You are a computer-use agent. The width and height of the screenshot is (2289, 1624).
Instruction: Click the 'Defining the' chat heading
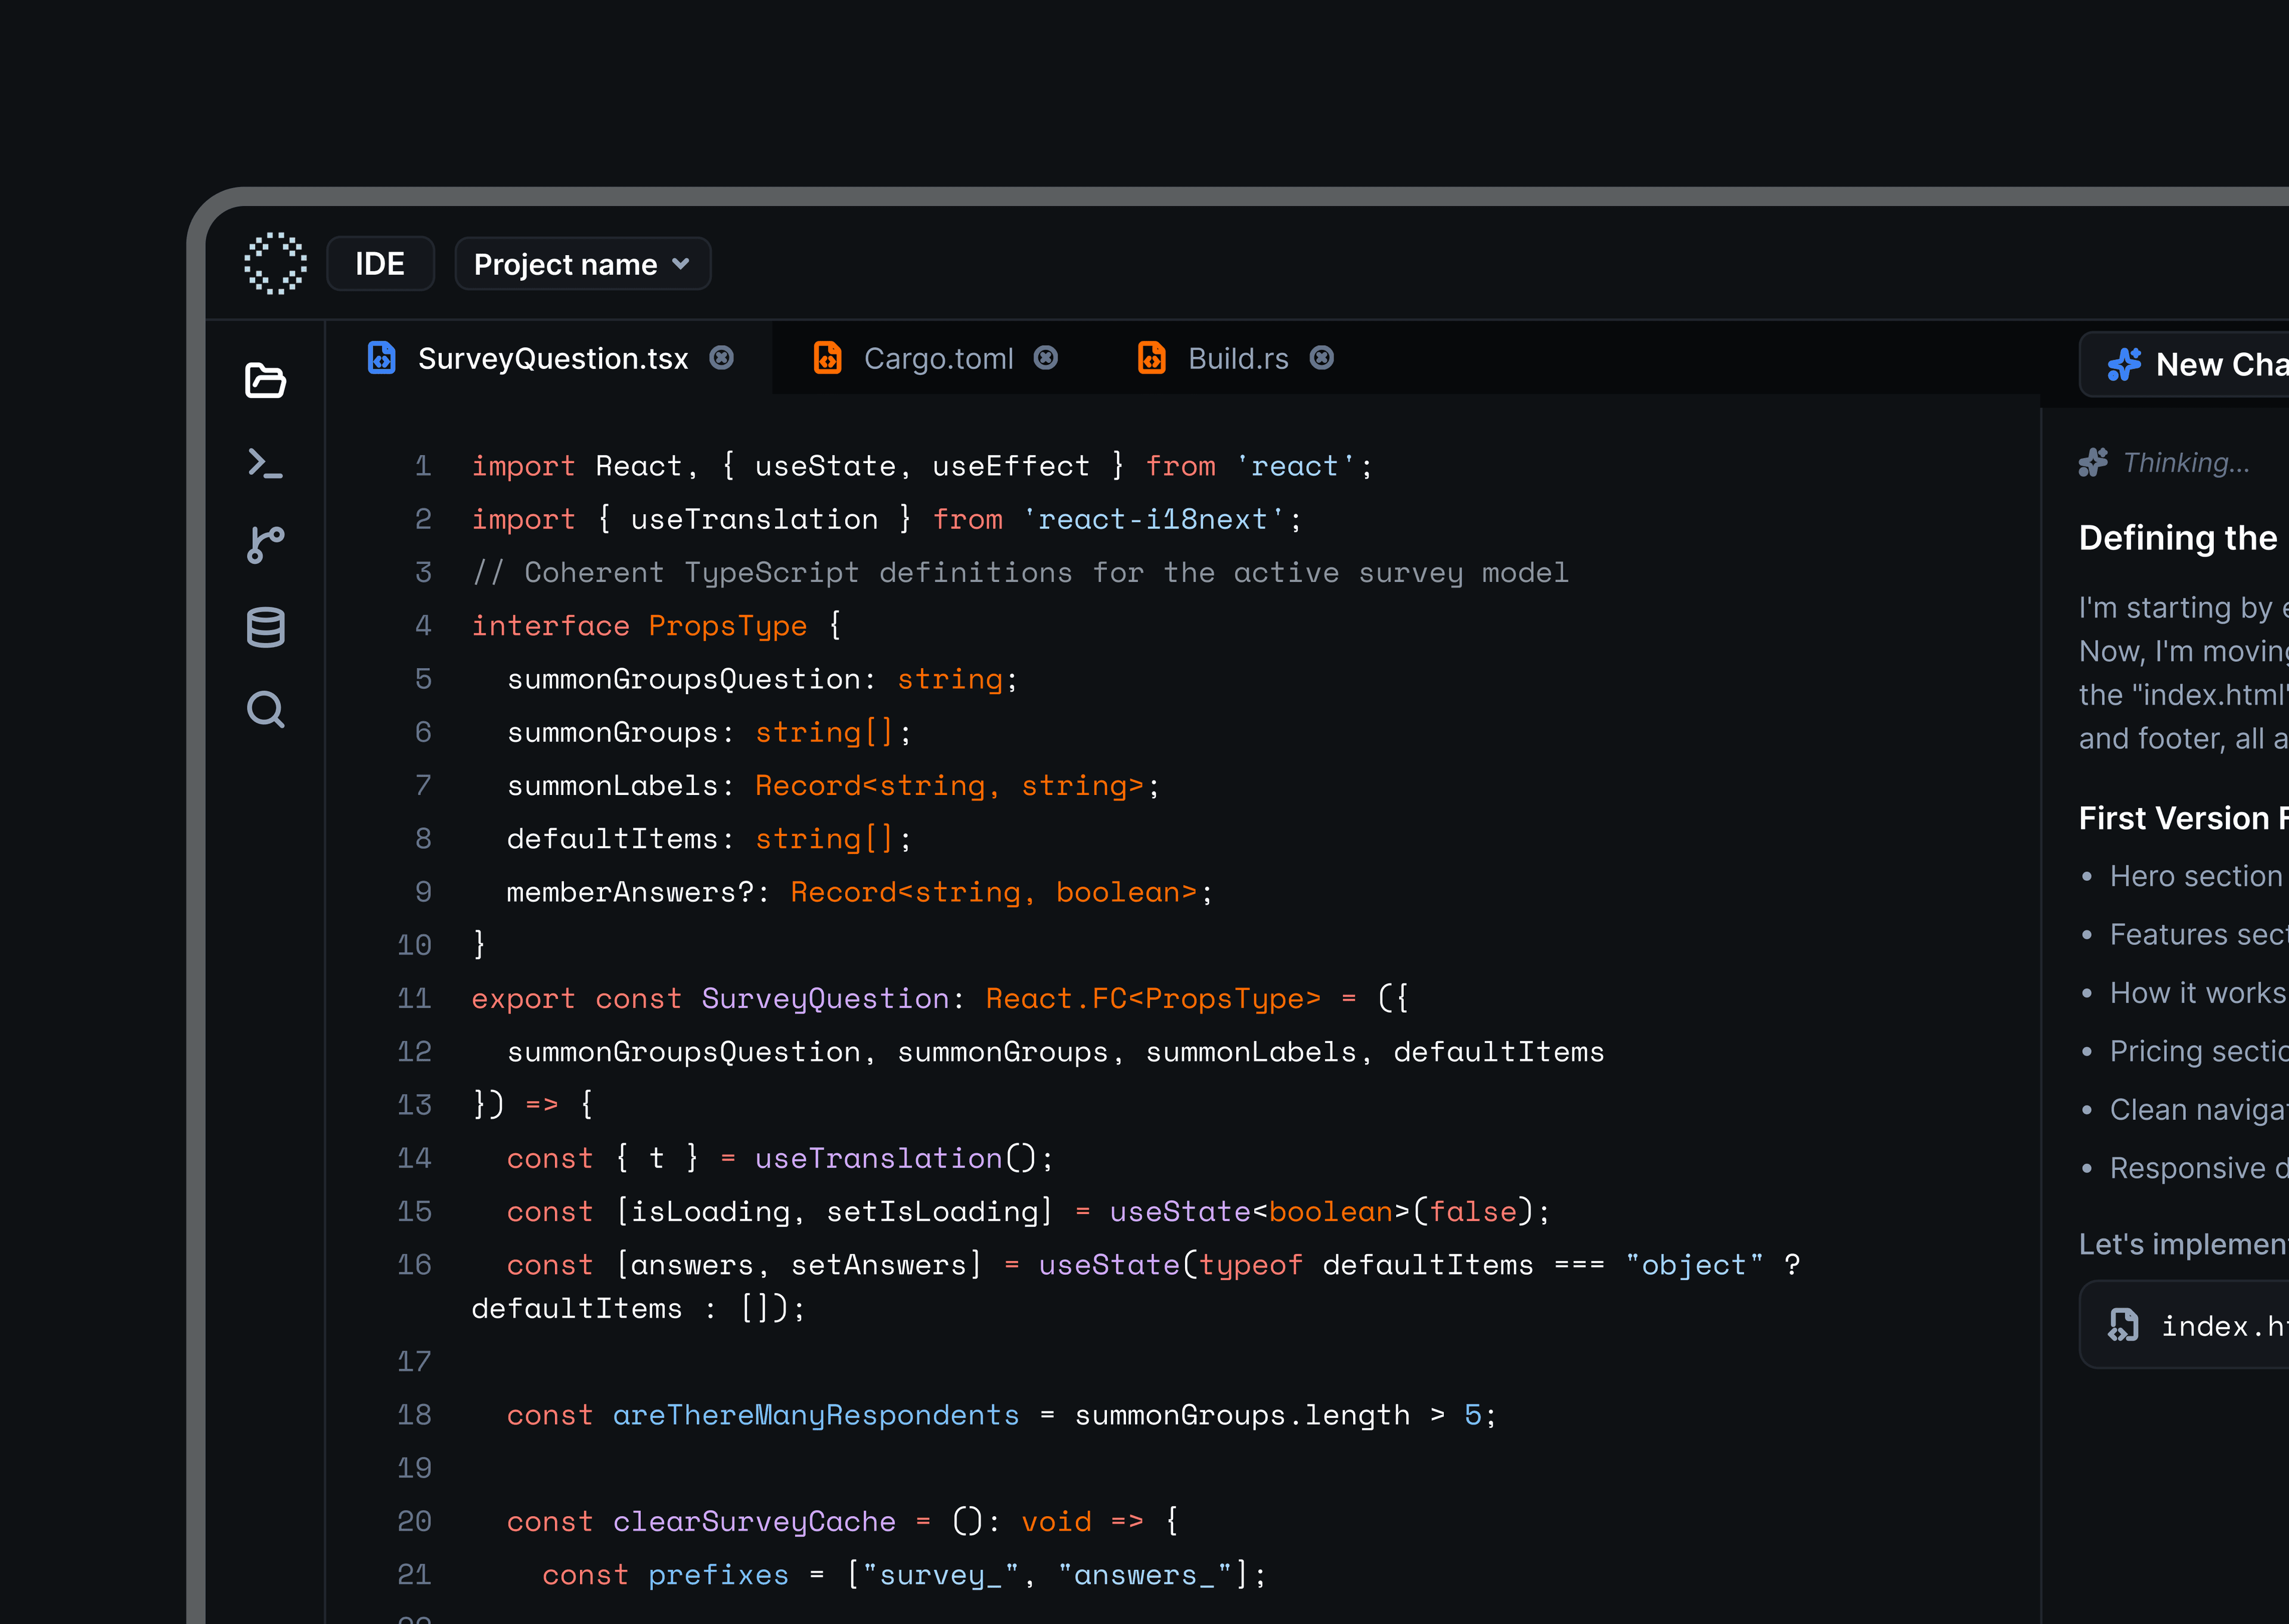point(2178,538)
